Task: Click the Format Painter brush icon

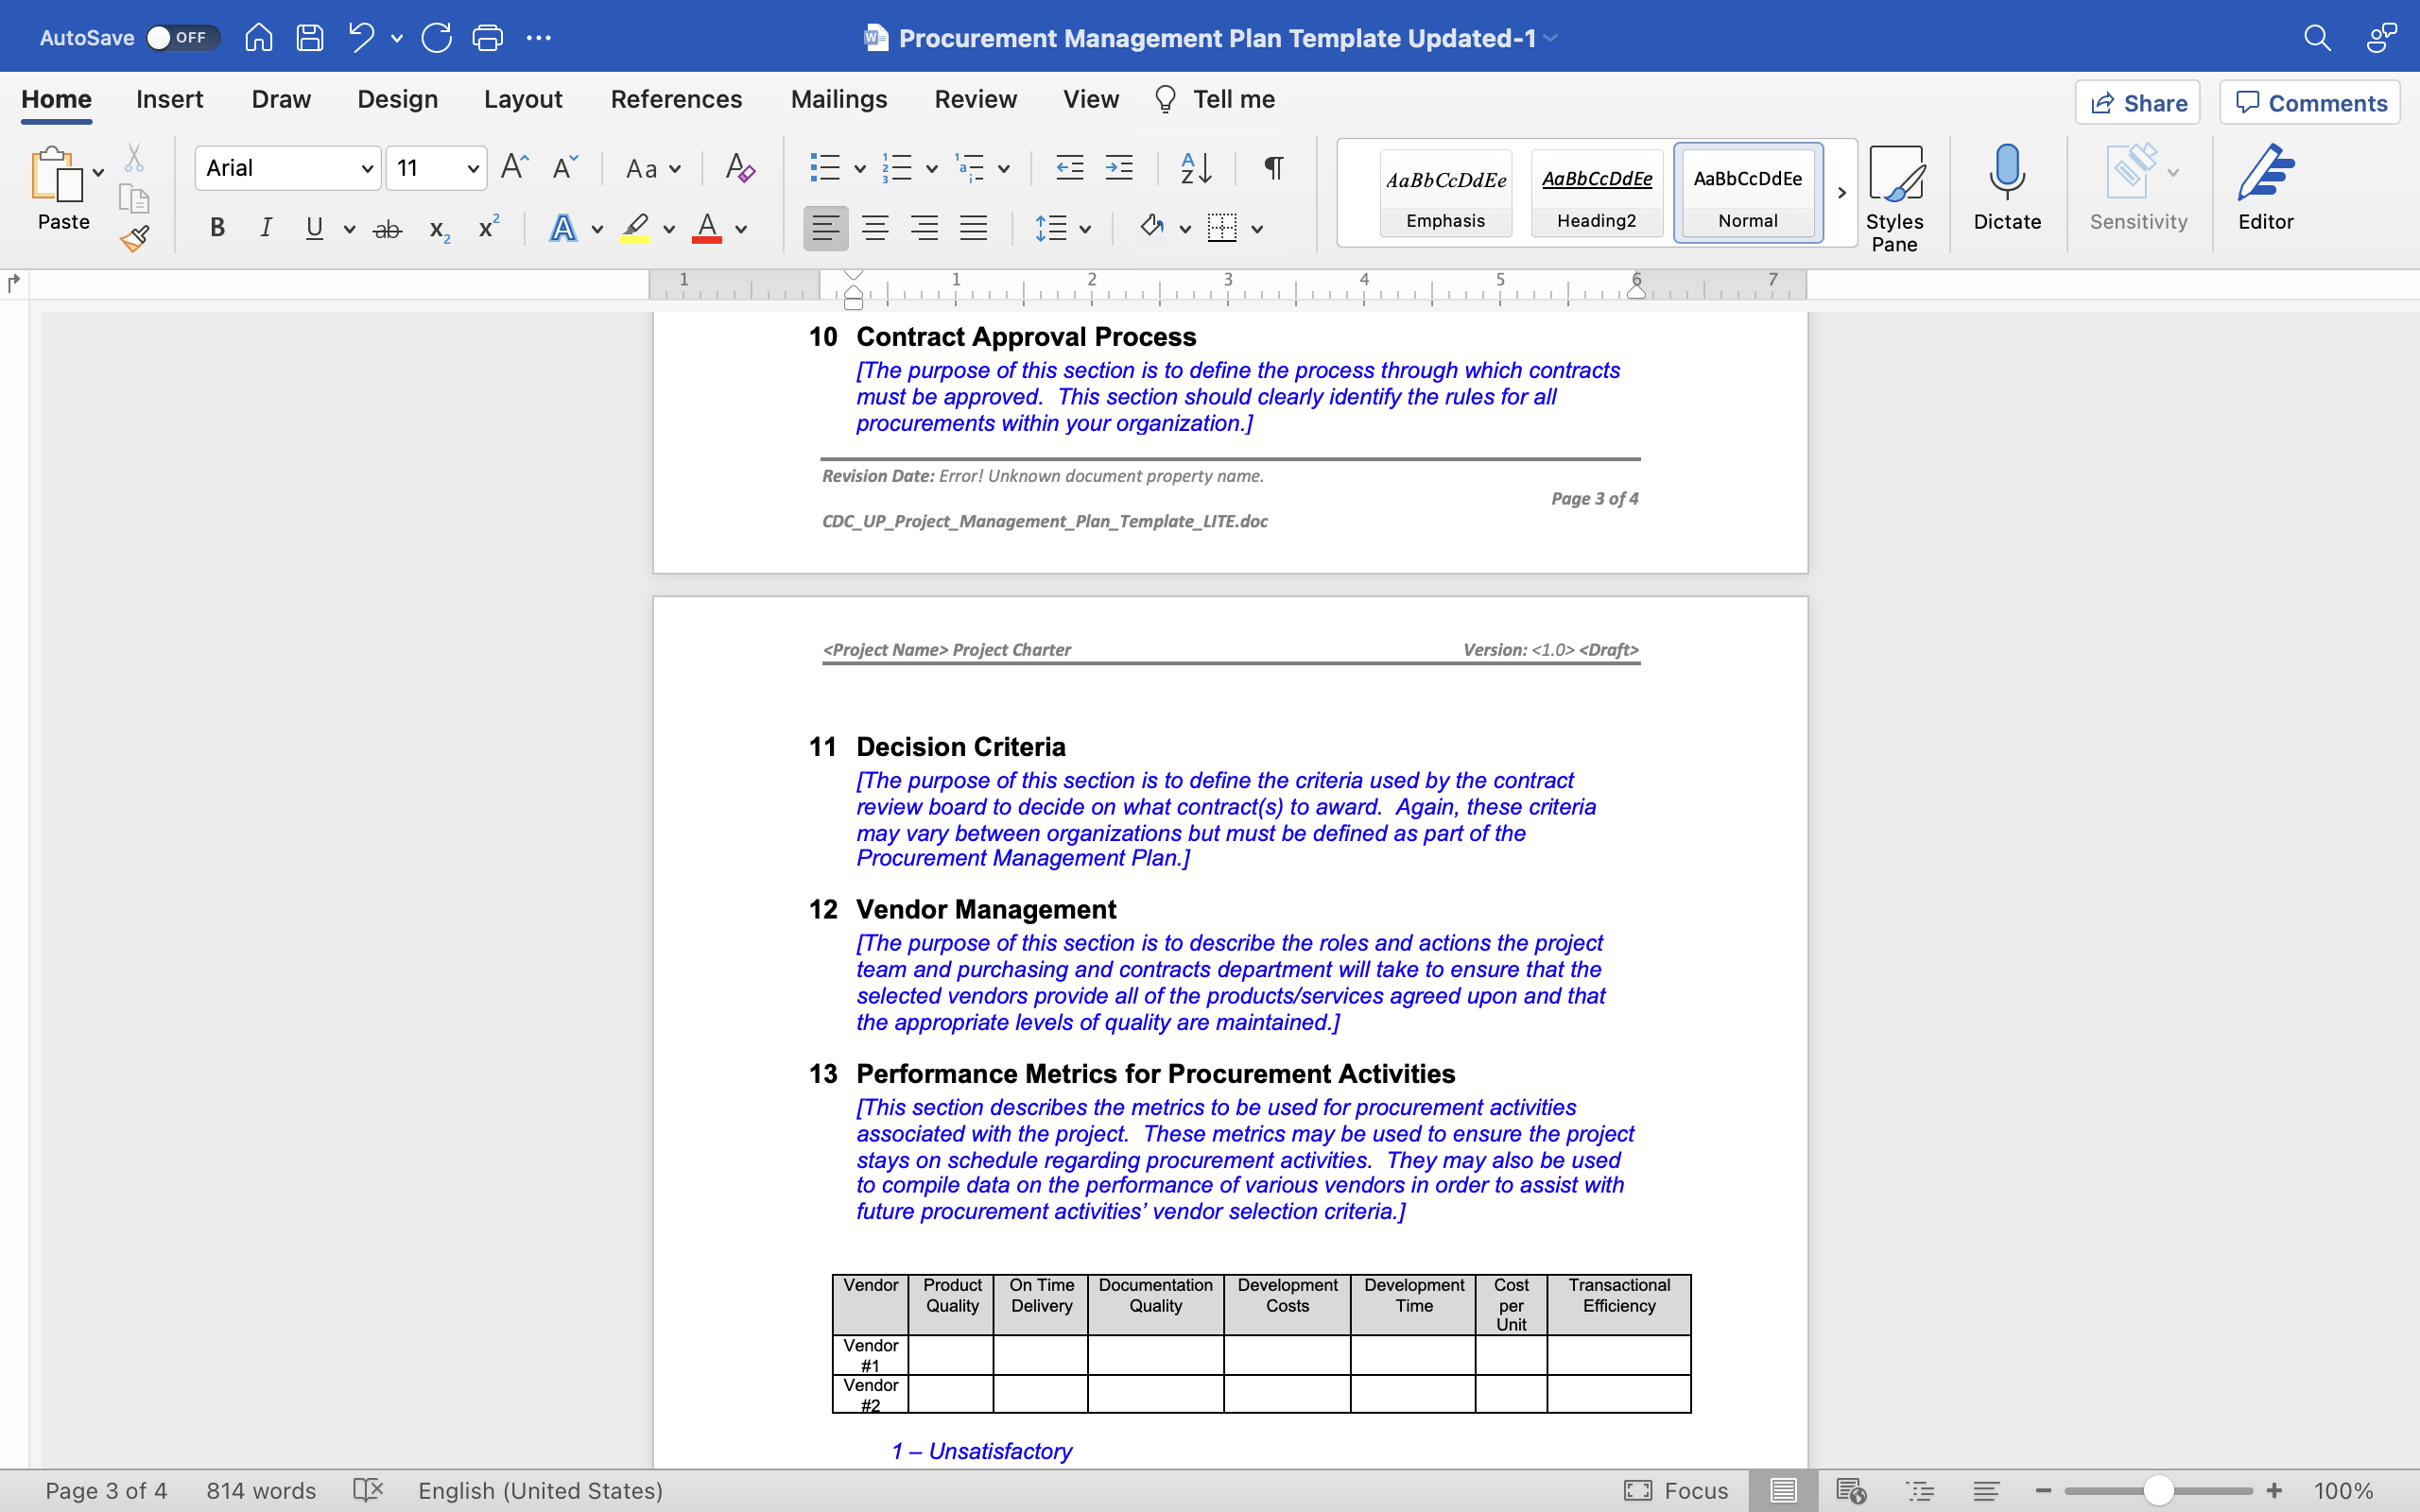Action: (134, 238)
